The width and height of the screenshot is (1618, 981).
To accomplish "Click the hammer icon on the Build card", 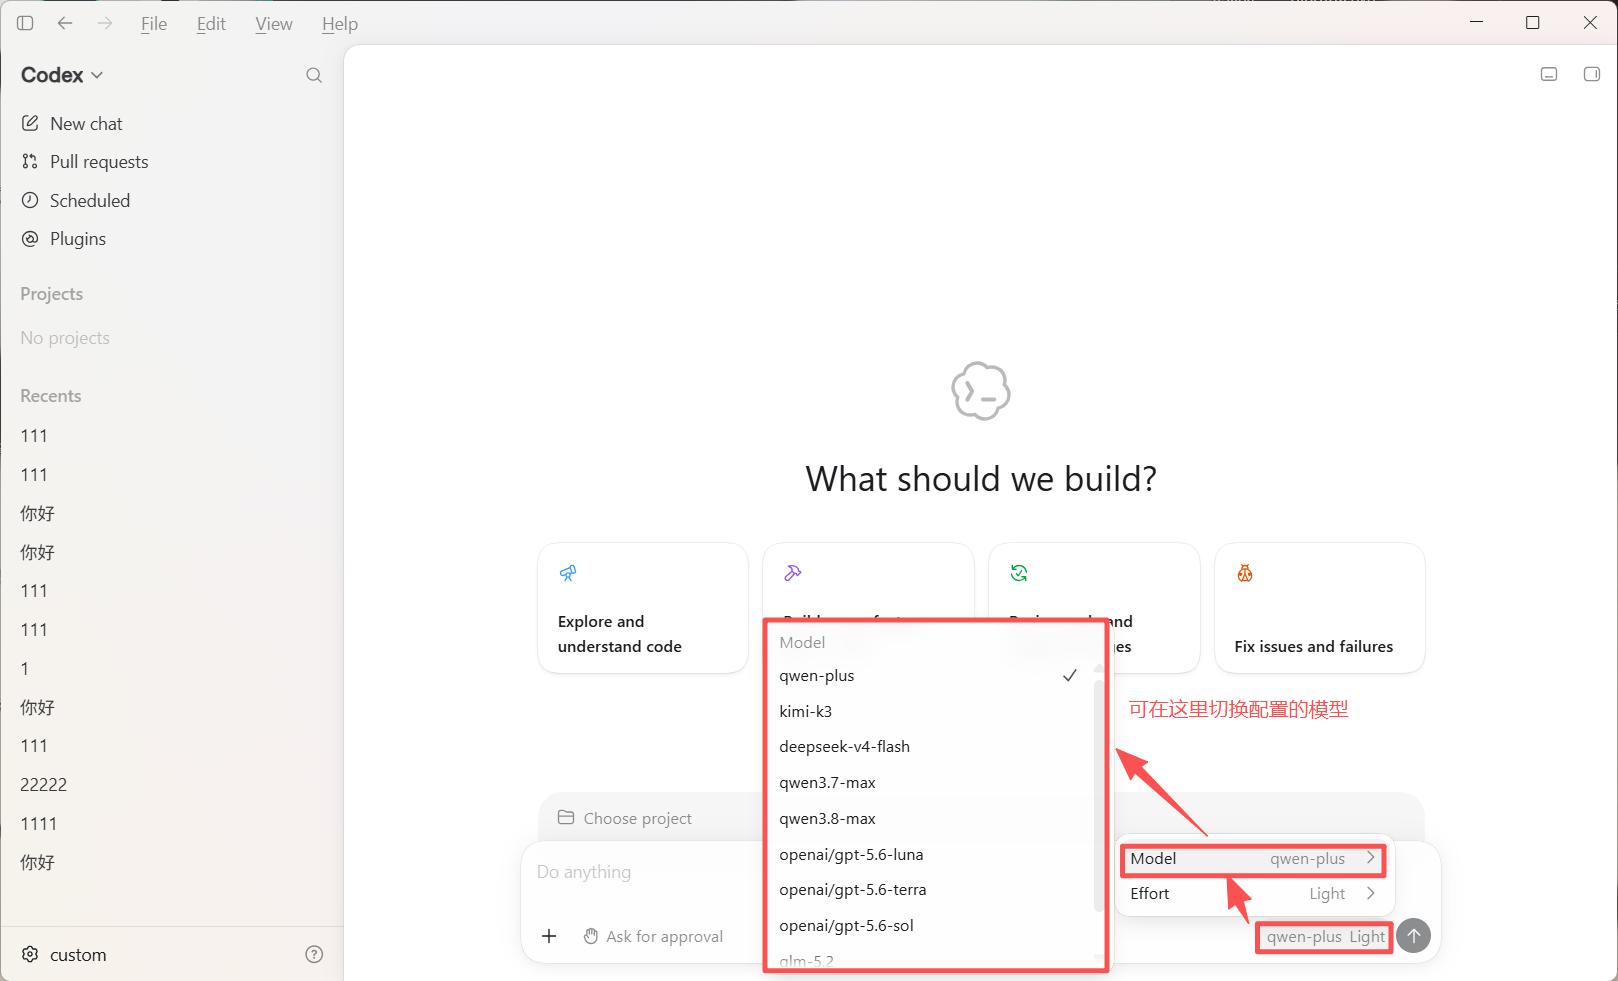I will point(793,573).
